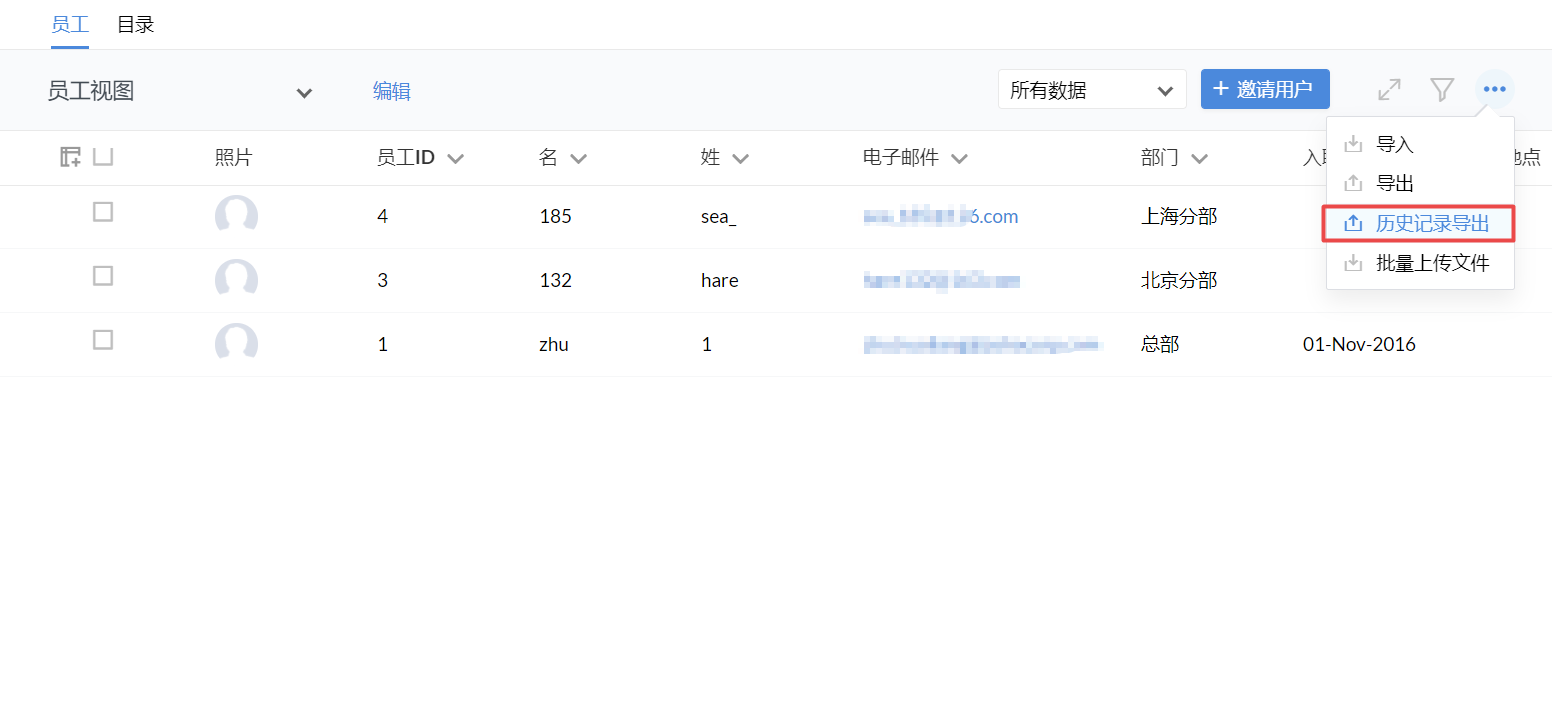Expand the 员工ID column sort arrow
The width and height of the screenshot is (1552, 716).
point(456,159)
